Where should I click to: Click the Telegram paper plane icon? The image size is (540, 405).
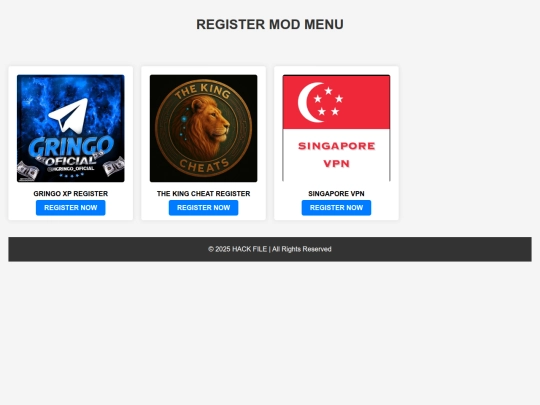pyautogui.click(x=69, y=115)
